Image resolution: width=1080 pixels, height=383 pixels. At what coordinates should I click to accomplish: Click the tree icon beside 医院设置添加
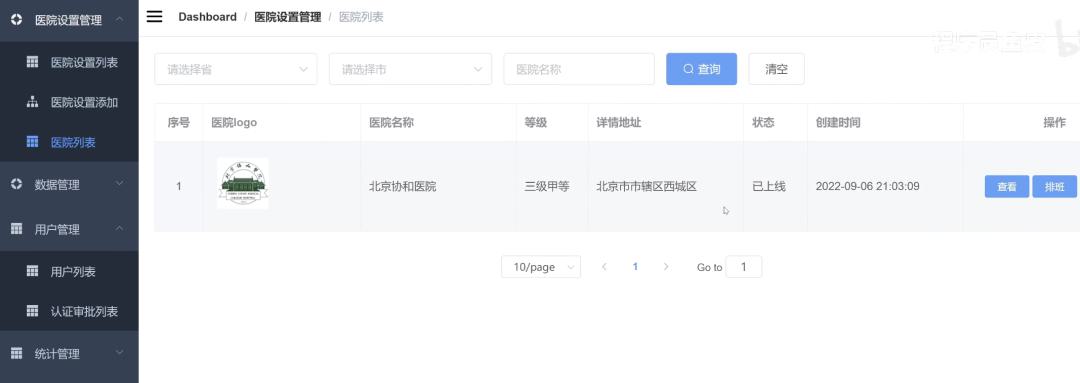(32, 102)
